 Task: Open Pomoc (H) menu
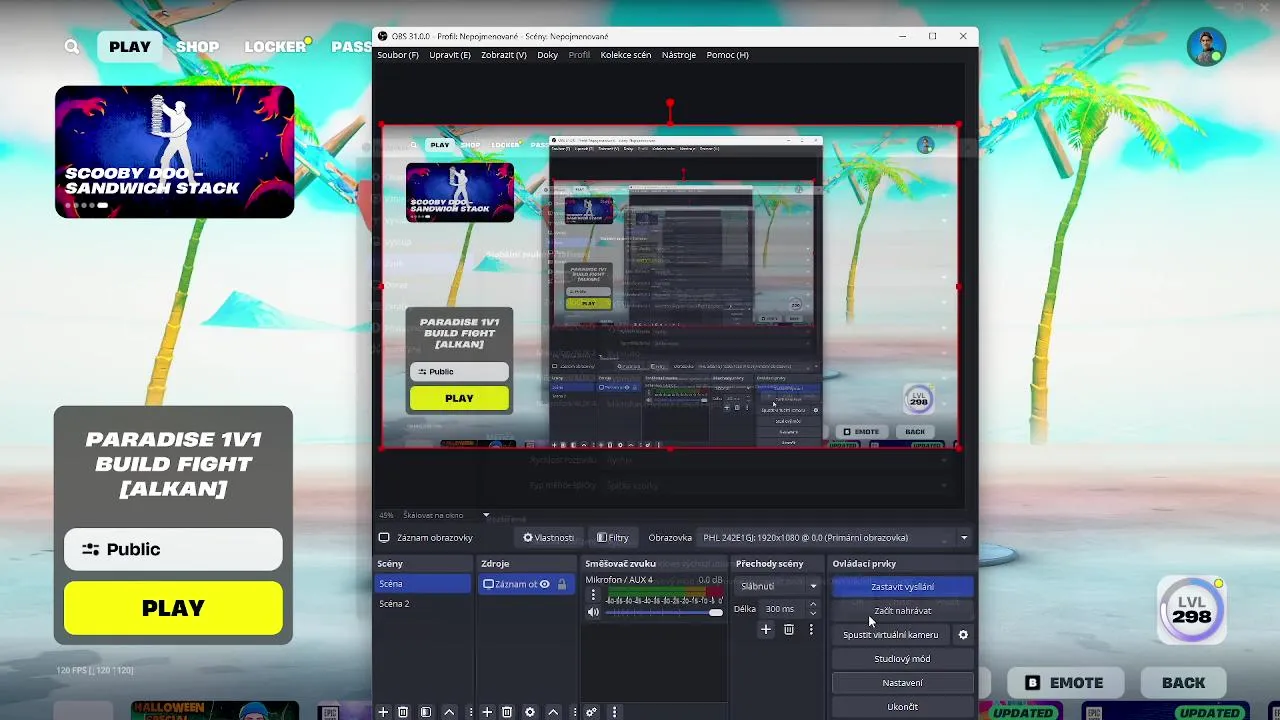728,55
